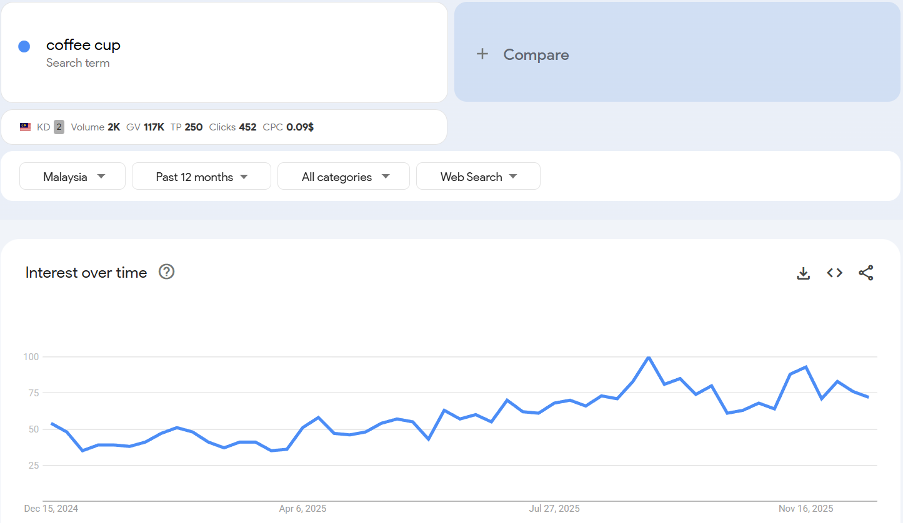This screenshot has width=904, height=524.
Task: Click the Interest over time heading
Action: 86,273
